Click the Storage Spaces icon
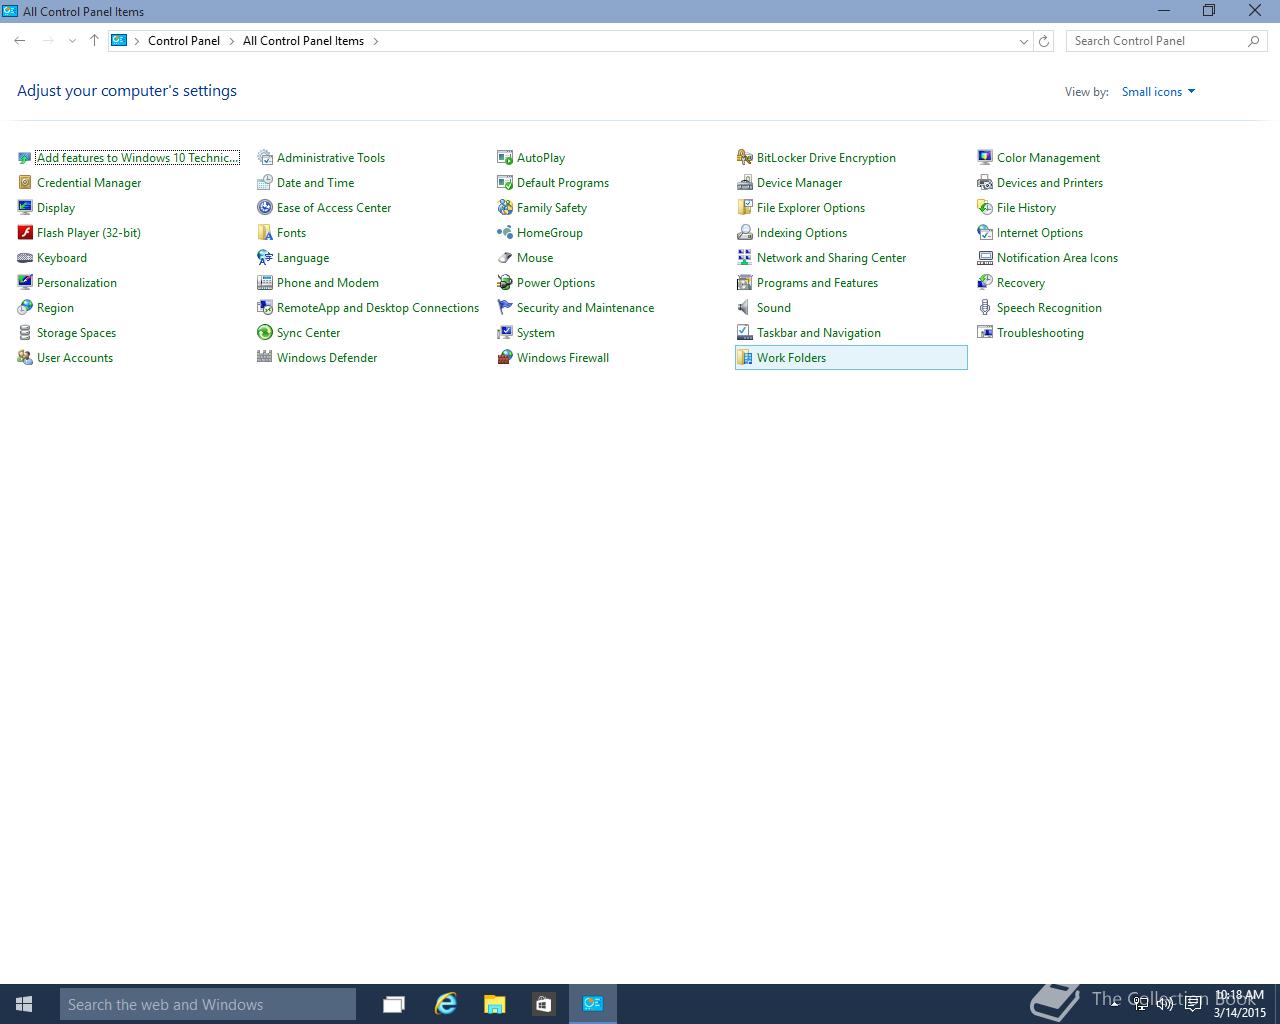Screen dimensions: 1280x1024 pos(25,333)
